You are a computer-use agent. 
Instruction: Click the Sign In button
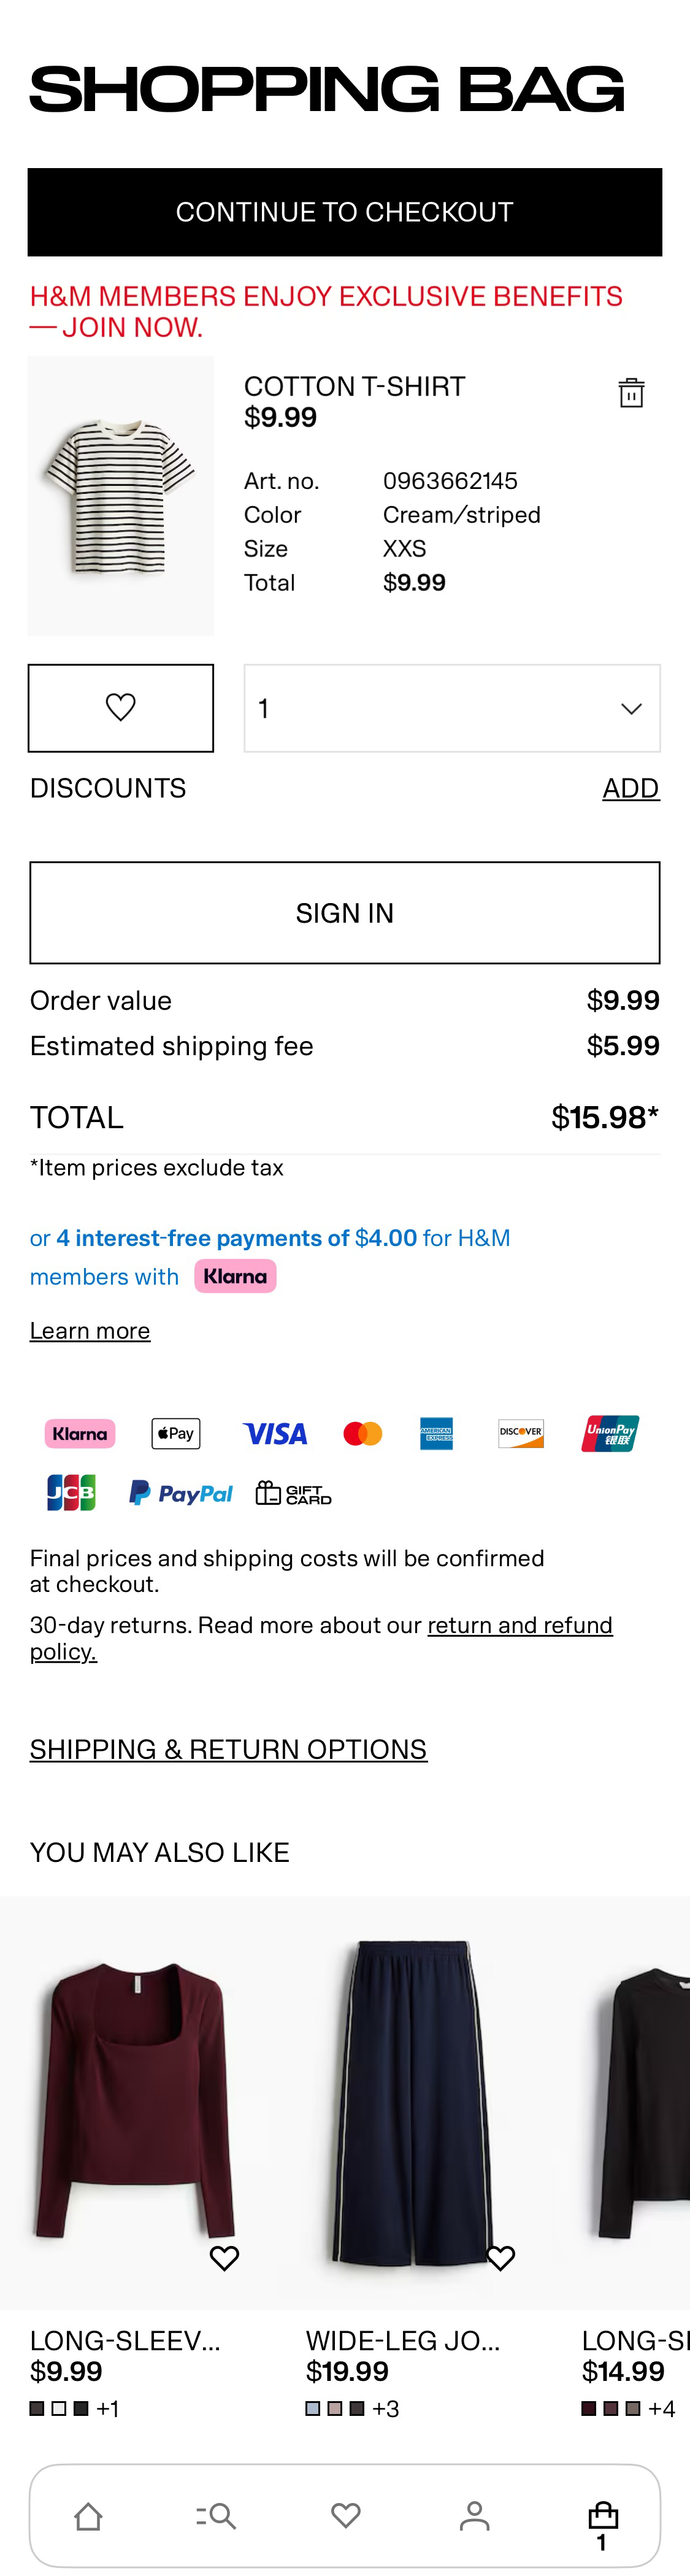tap(345, 913)
